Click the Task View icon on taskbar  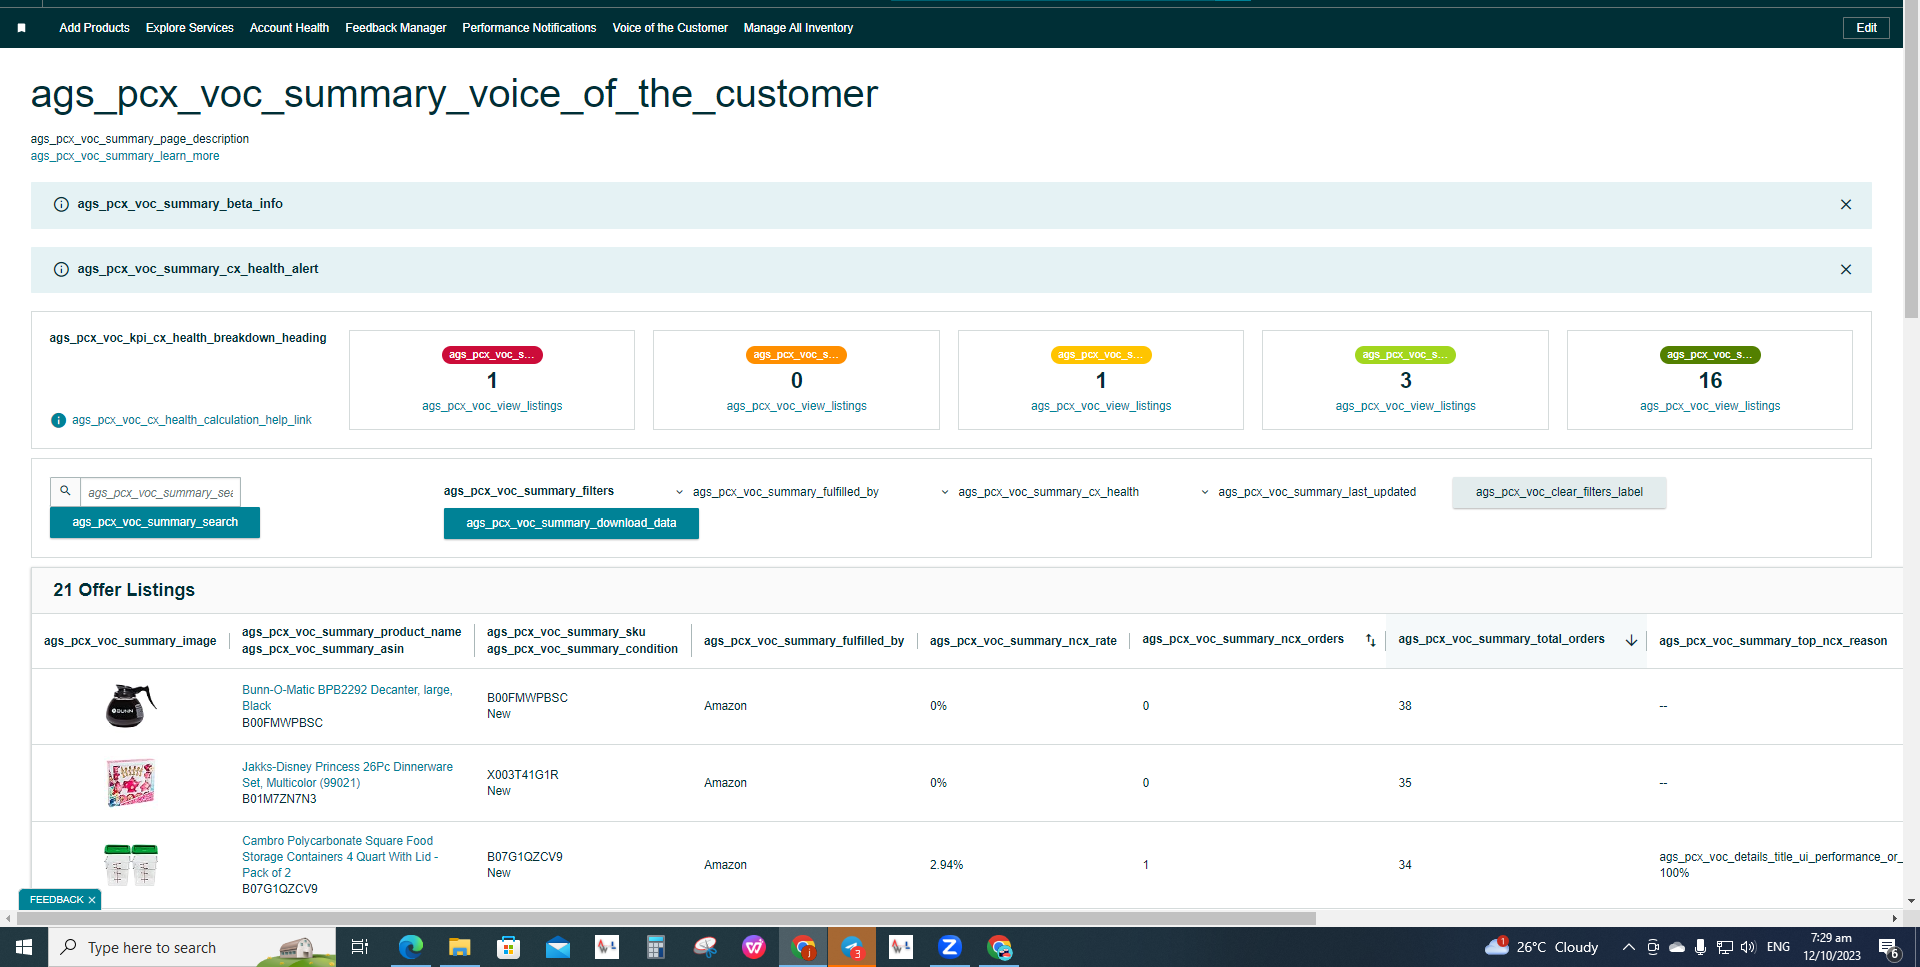pos(360,947)
